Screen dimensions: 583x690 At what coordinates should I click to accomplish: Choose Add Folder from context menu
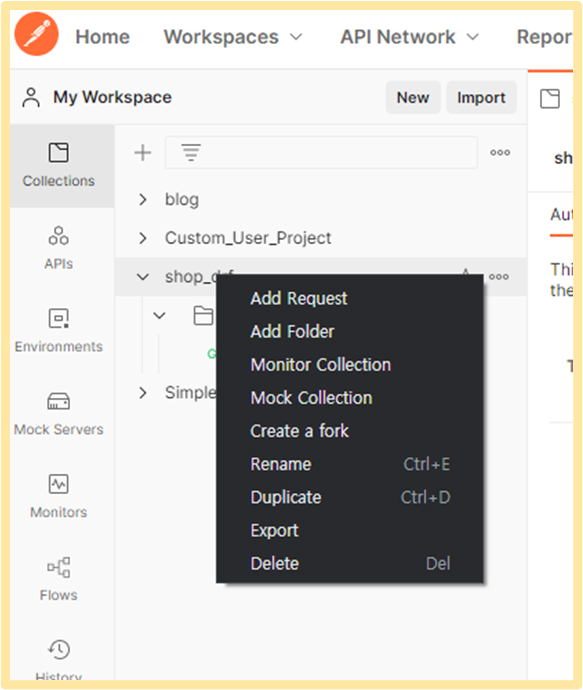[x=350, y=331]
